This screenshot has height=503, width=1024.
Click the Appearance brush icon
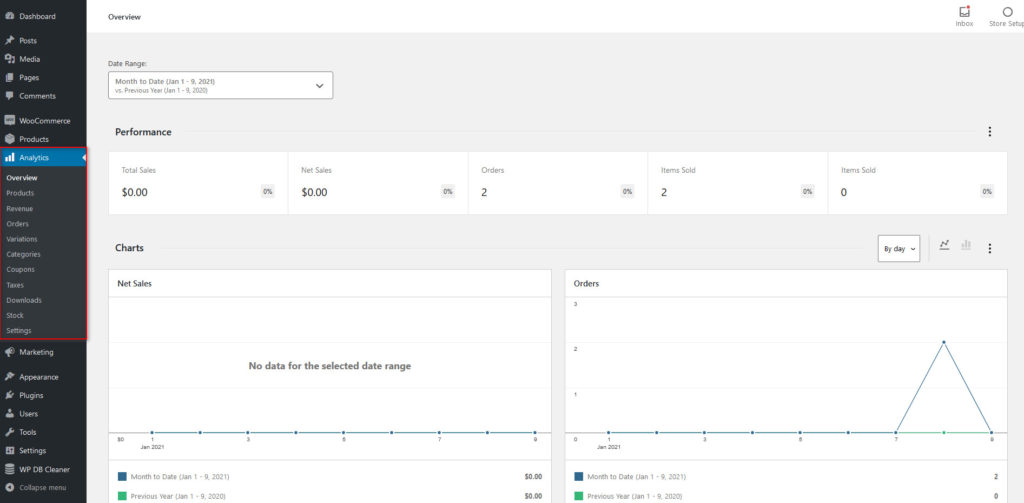click(10, 377)
